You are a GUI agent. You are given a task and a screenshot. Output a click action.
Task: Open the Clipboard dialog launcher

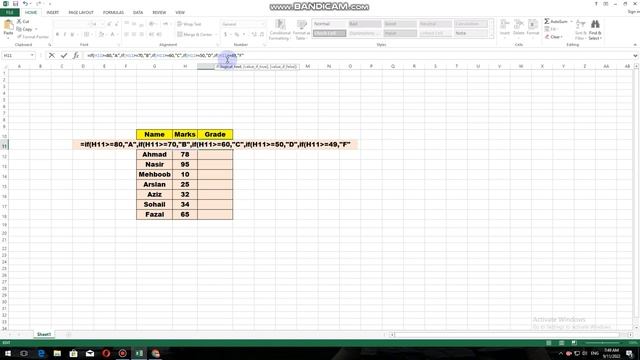pos(50,44)
